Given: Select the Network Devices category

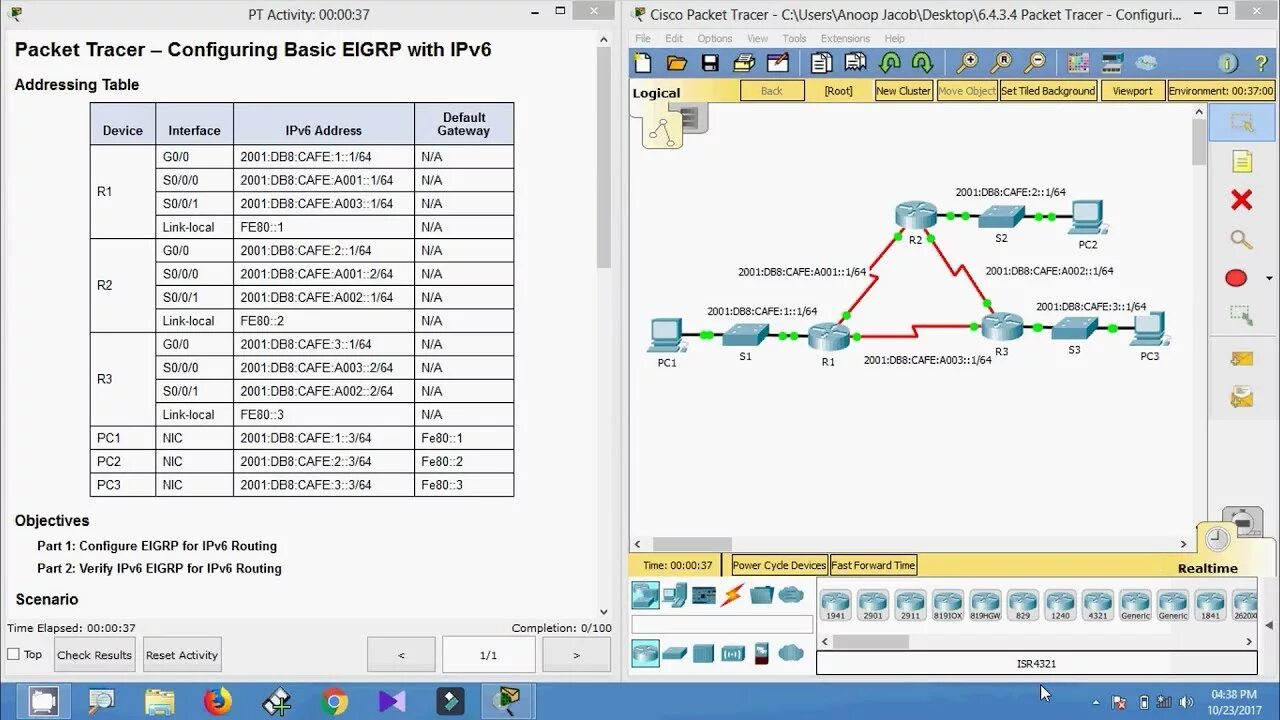Looking at the screenshot, I should pos(645,595).
